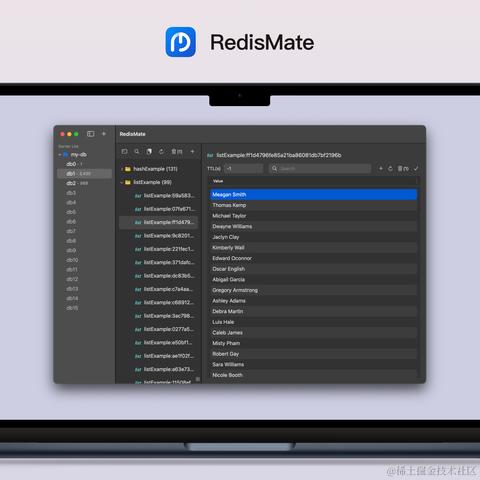Confirm changes with the checkmark icon
Image resolution: width=480 pixels, height=480 pixels.
point(416,168)
